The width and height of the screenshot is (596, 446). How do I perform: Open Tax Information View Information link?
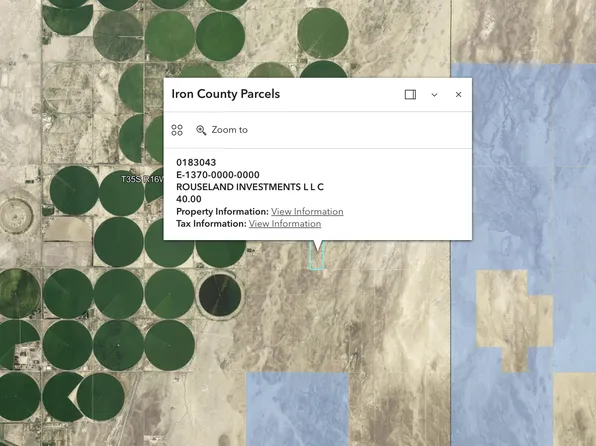pyautogui.click(x=285, y=224)
